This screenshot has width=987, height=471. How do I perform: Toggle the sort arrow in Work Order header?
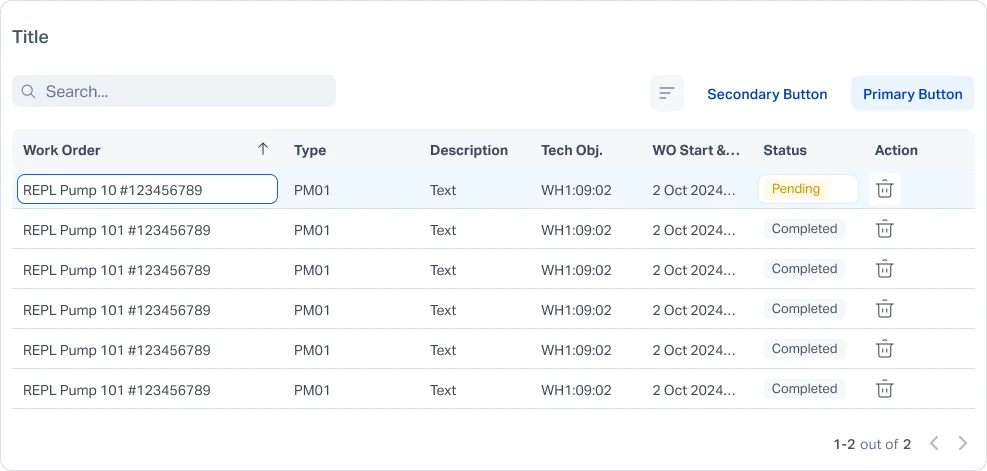coord(263,149)
